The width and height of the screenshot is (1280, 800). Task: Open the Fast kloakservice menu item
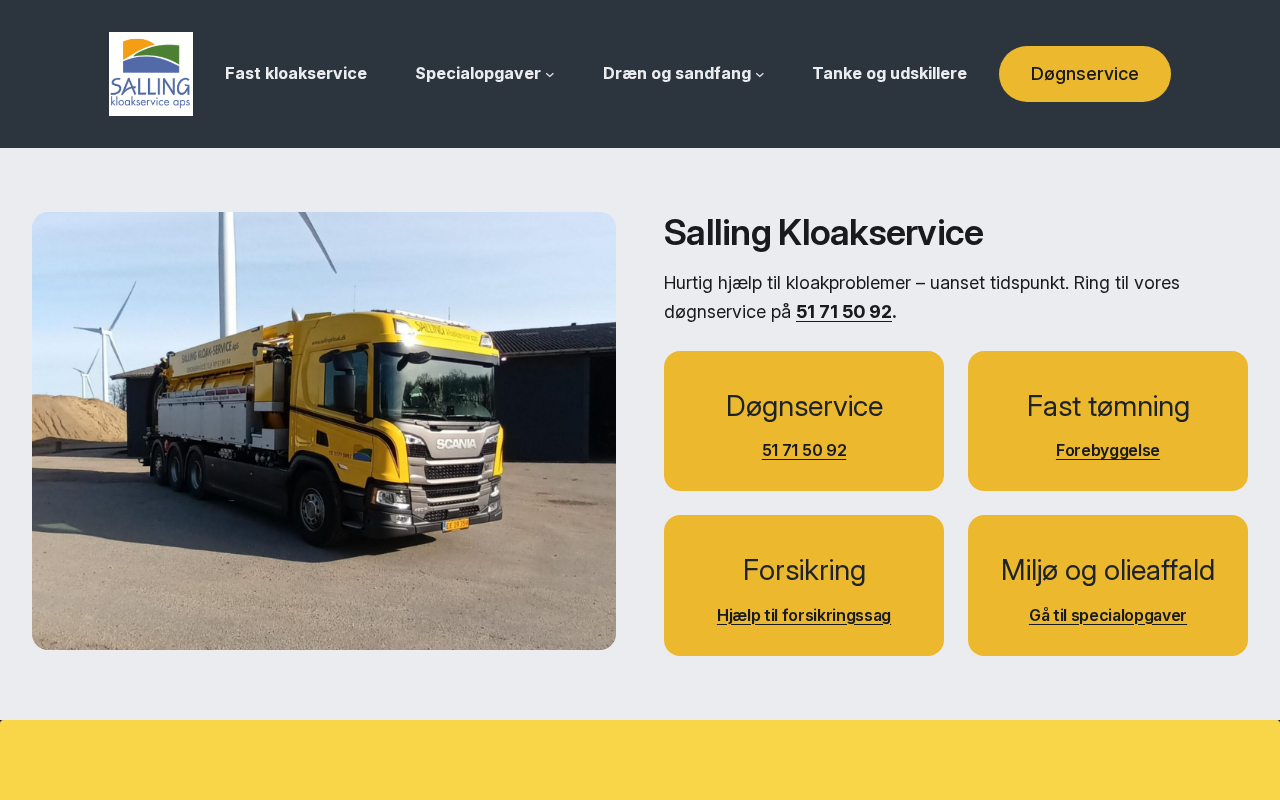pyautogui.click(x=296, y=73)
